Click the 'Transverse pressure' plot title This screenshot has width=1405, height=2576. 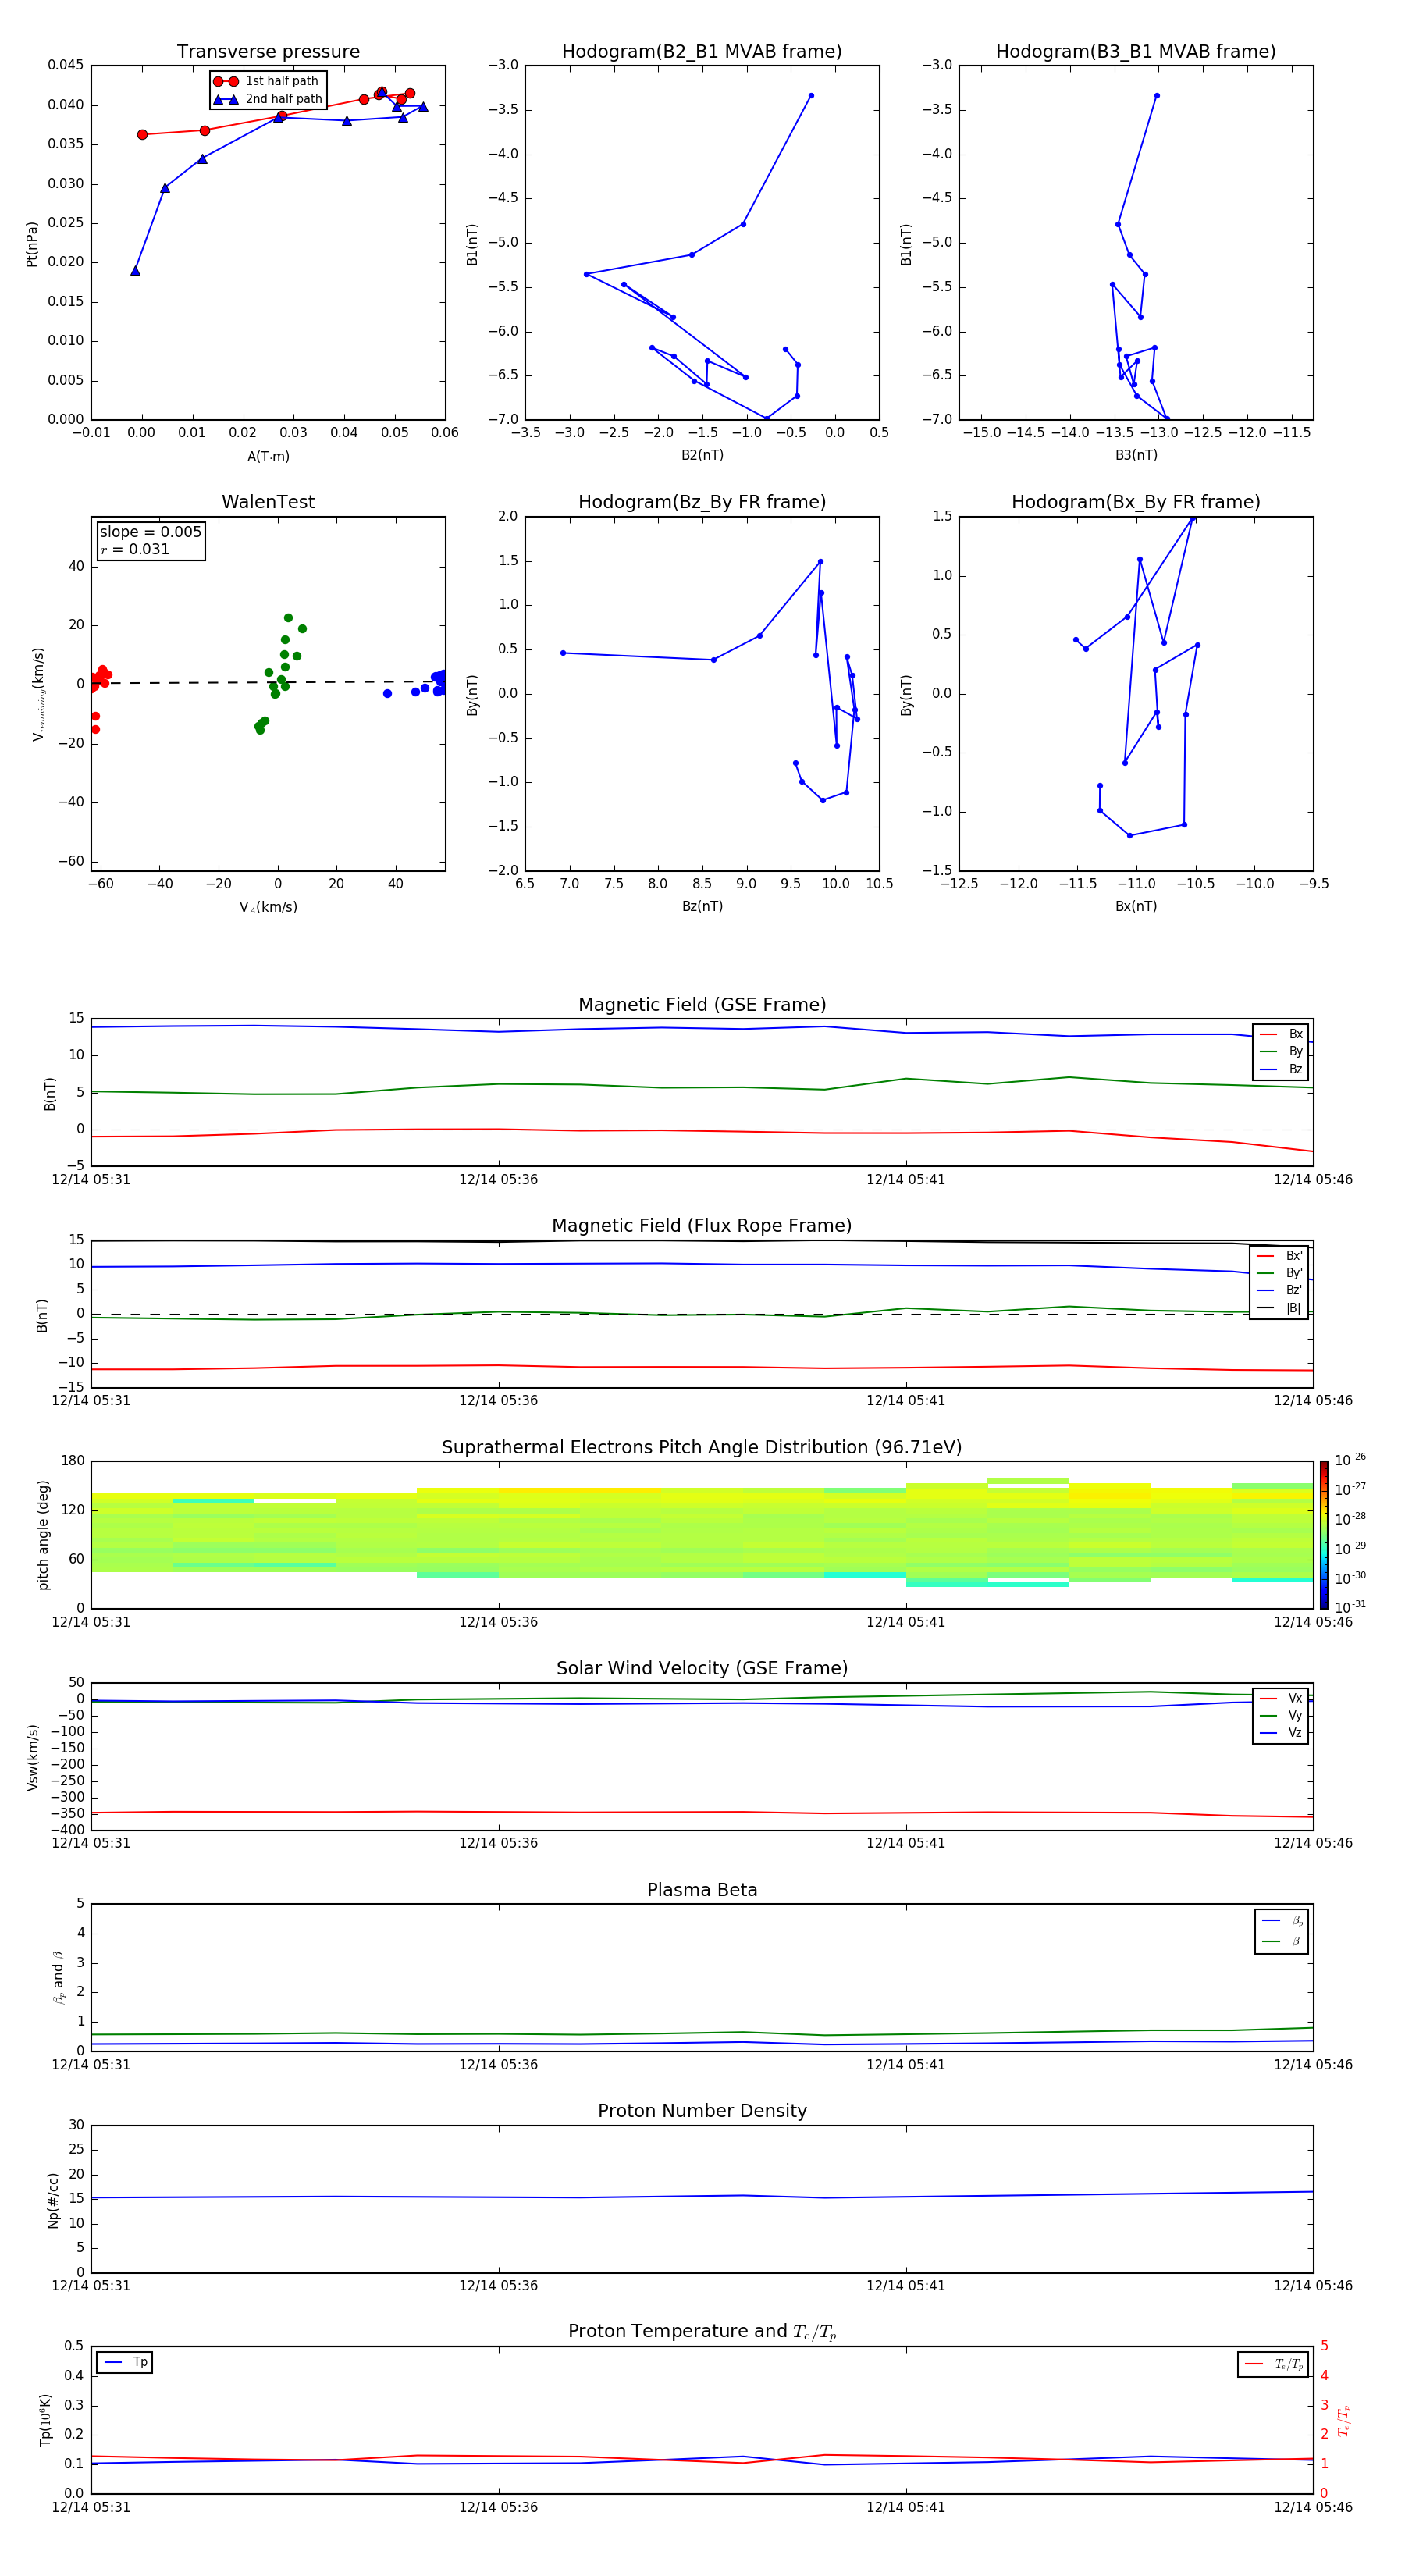[268, 52]
